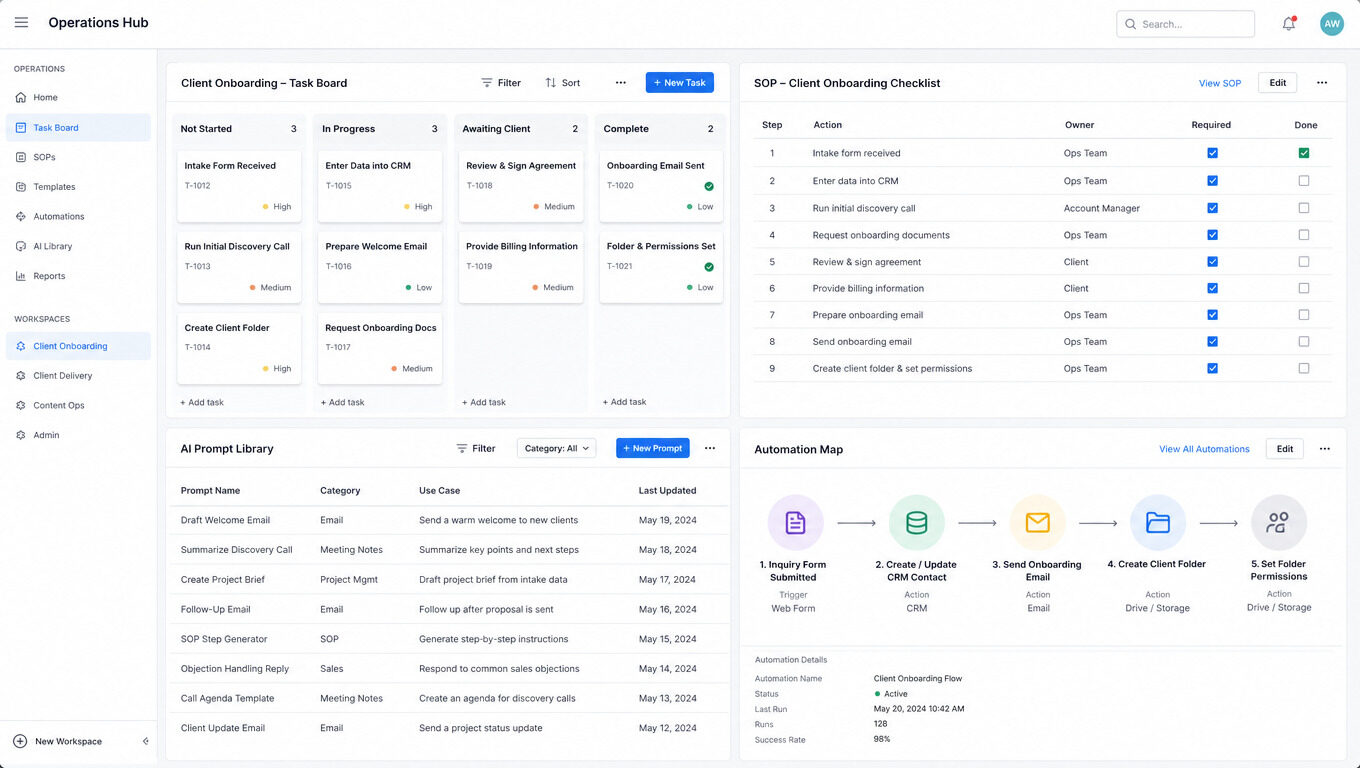
Task: Click the Create / Update CRM Contact node icon
Action: click(x=917, y=522)
